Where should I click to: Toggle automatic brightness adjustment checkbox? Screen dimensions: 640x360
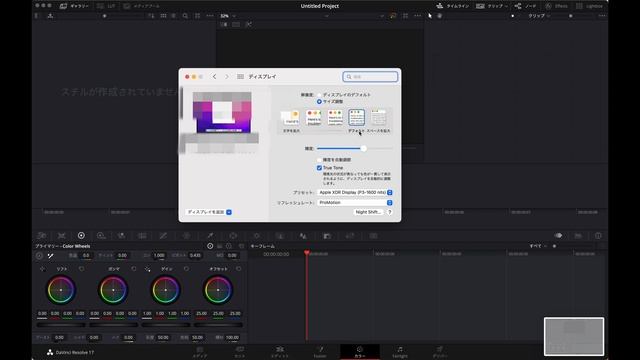pos(319,160)
